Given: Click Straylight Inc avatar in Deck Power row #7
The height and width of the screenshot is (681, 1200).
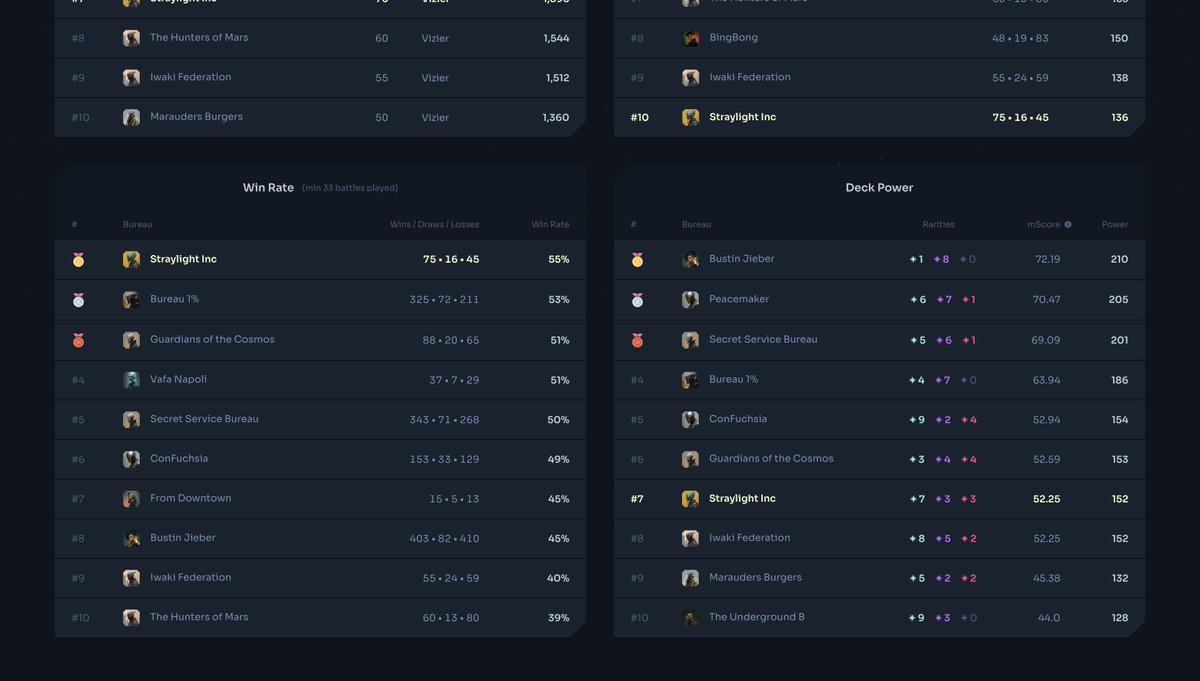Looking at the screenshot, I should click(x=690, y=499).
